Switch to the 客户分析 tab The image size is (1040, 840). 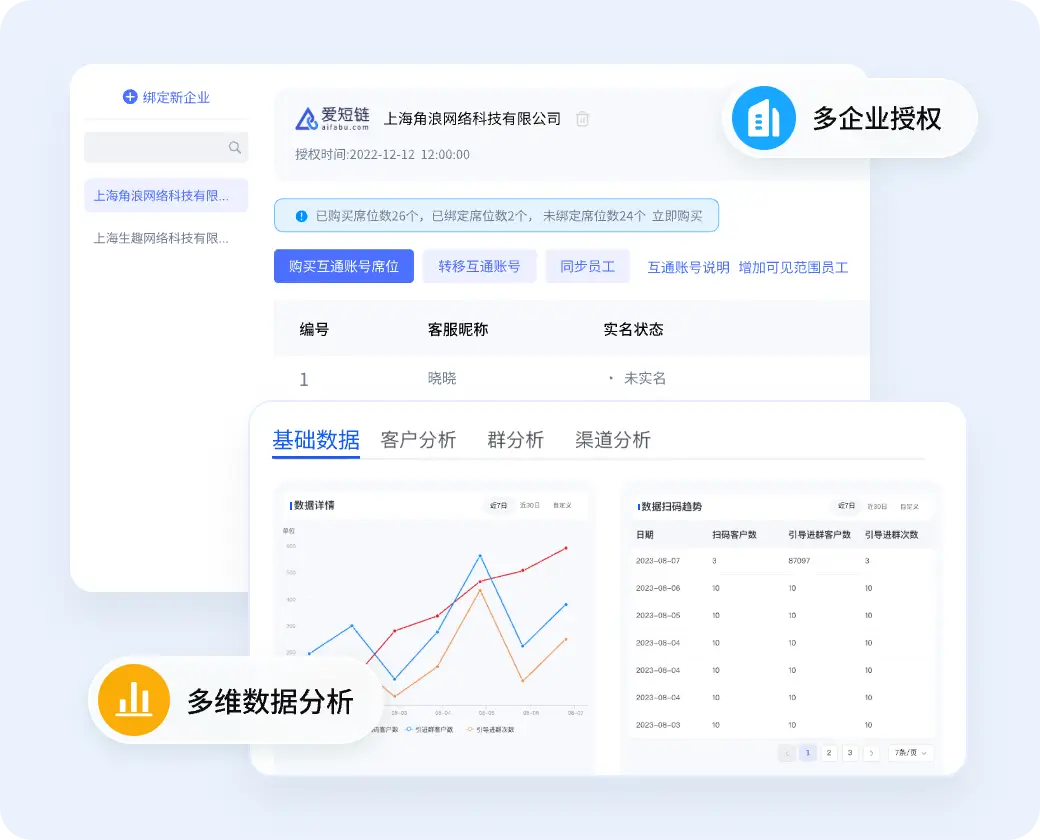pos(417,439)
